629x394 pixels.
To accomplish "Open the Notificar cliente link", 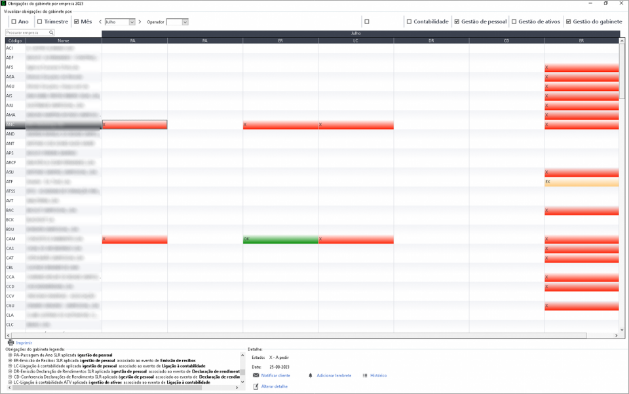I will (276, 376).
